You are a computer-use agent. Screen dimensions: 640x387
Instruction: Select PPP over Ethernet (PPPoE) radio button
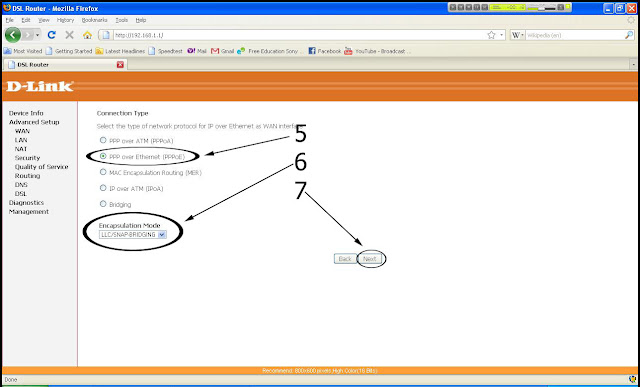(103, 156)
